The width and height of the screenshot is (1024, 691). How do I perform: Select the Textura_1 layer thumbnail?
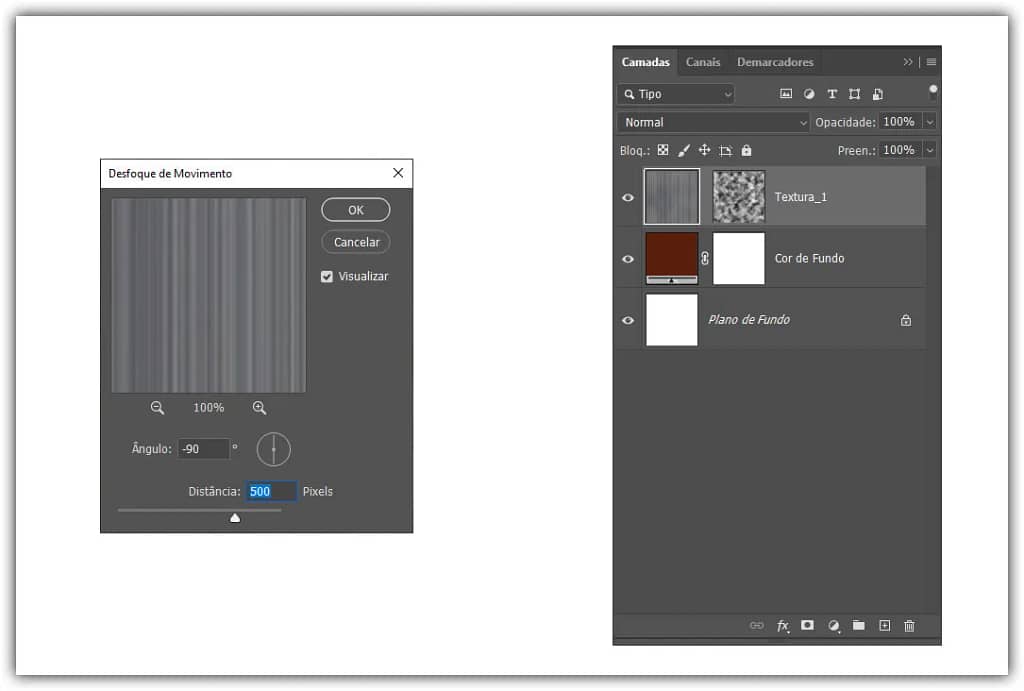[x=671, y=197]
